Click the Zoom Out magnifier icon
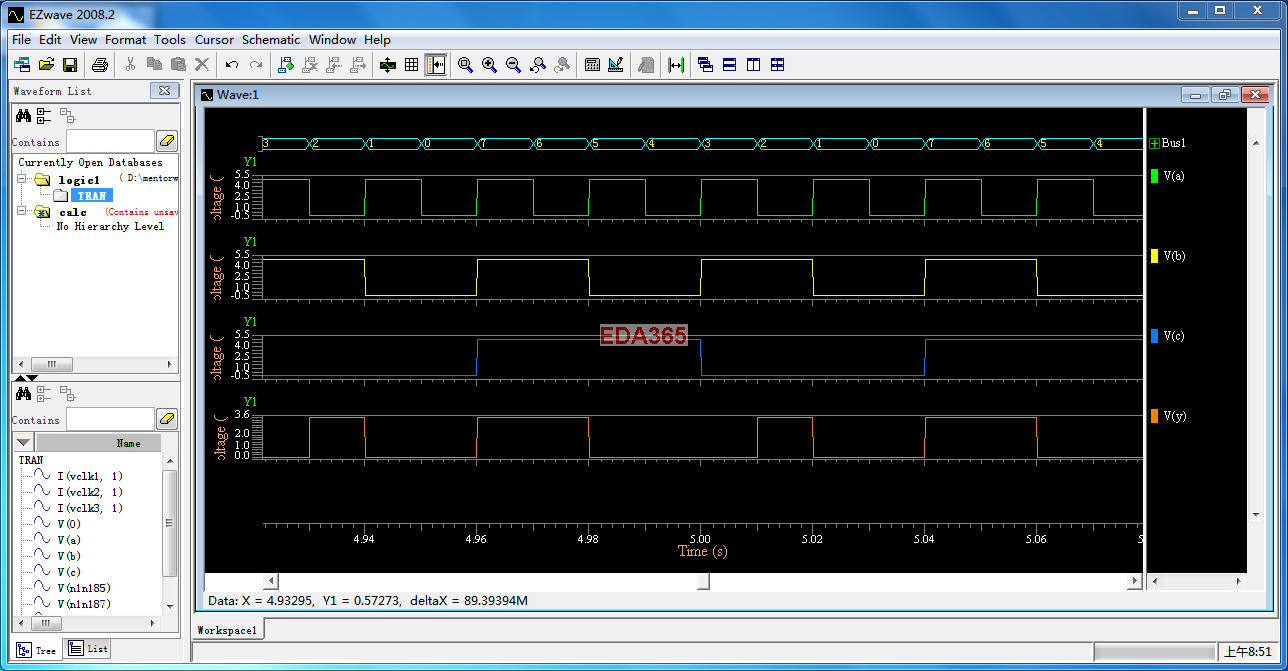The image size is (1288, 671). click(513, 65)
